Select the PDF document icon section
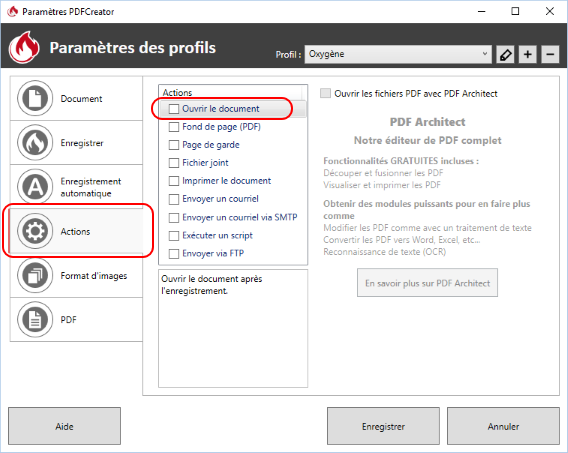This screenshot has height=453, width=568. pos(35,319)
